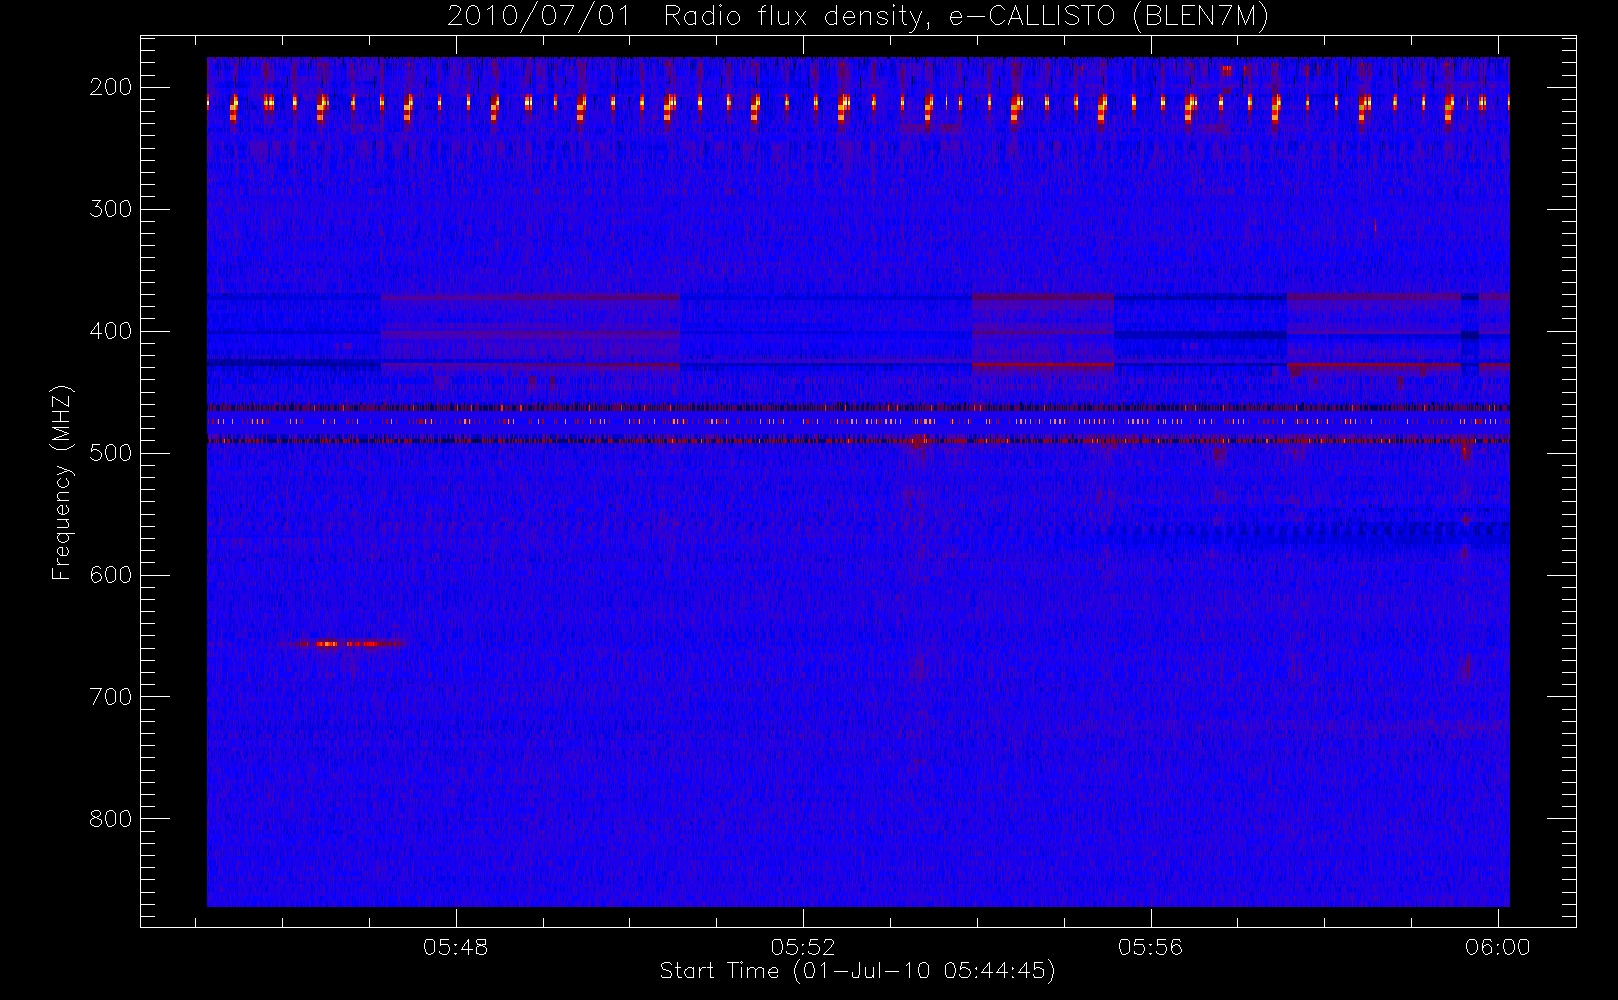This screenshot has height=1000, width=1618.
Task: Click the 'Start Time (01-Jul-10 05:44:45)' label
Action: (857, 971)
